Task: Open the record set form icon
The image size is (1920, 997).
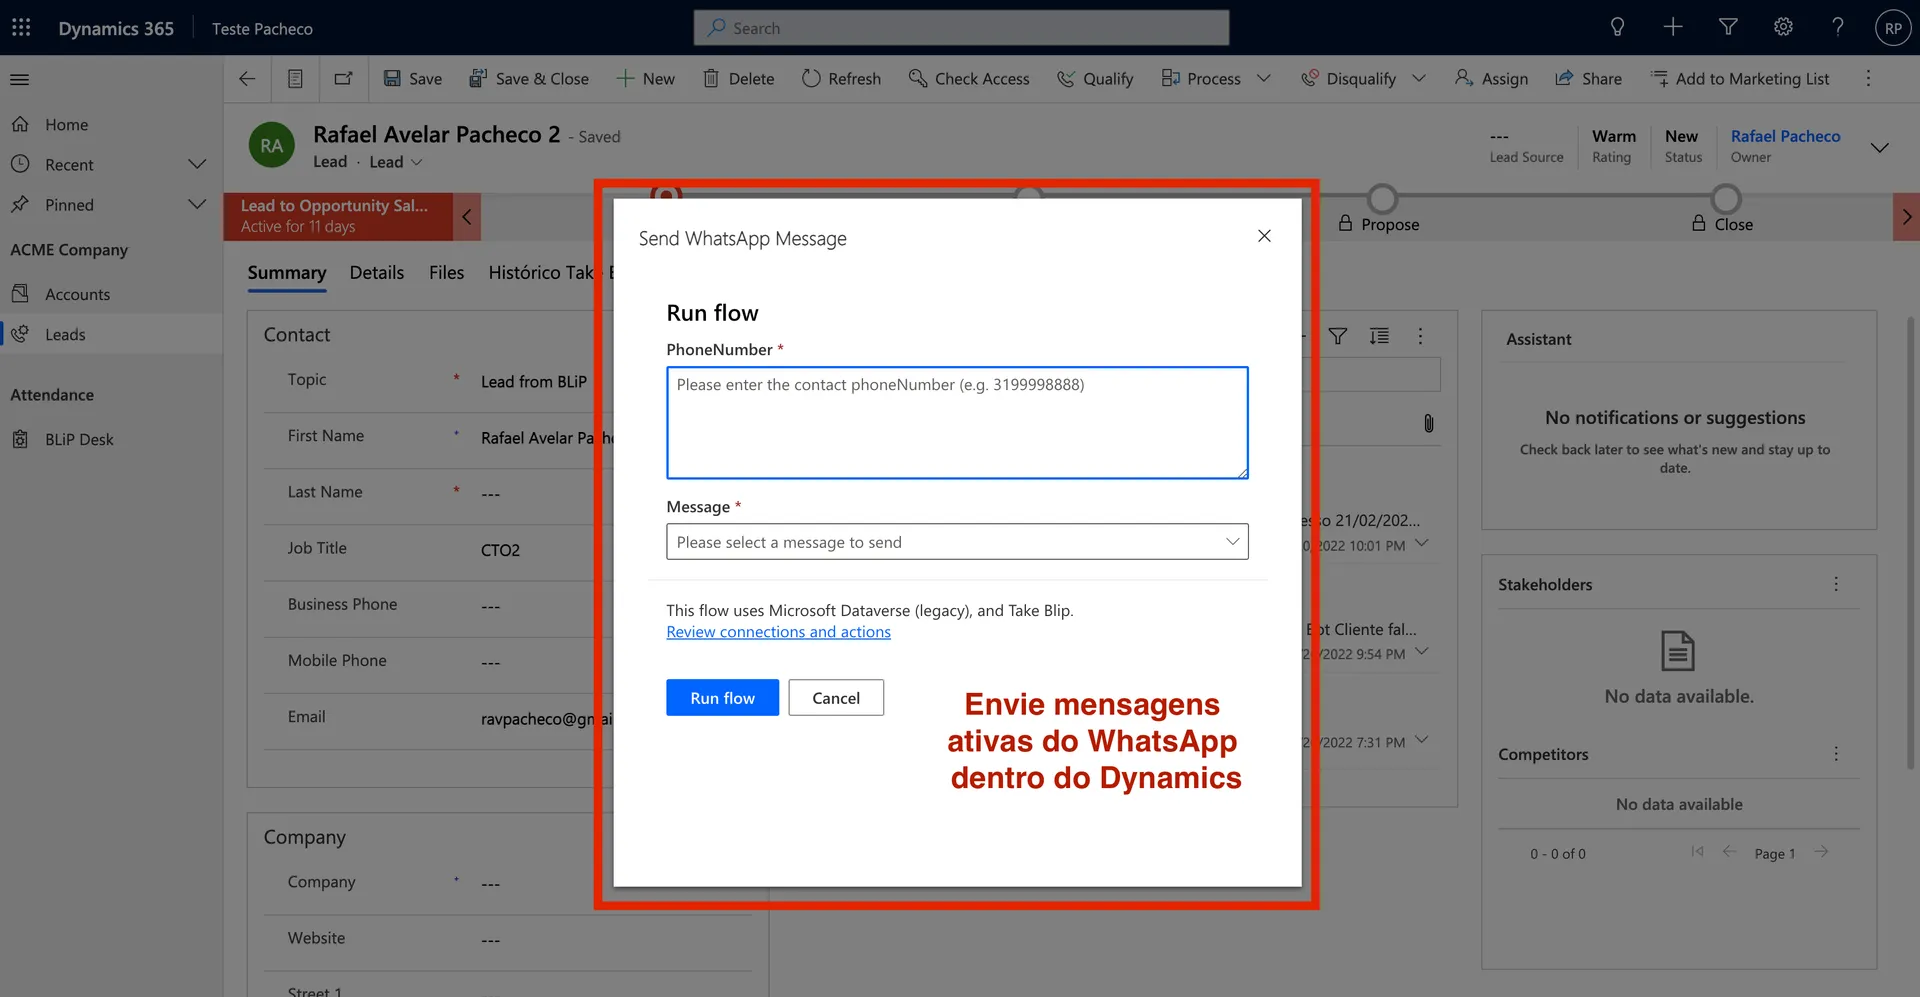Action: click(295, 79)
